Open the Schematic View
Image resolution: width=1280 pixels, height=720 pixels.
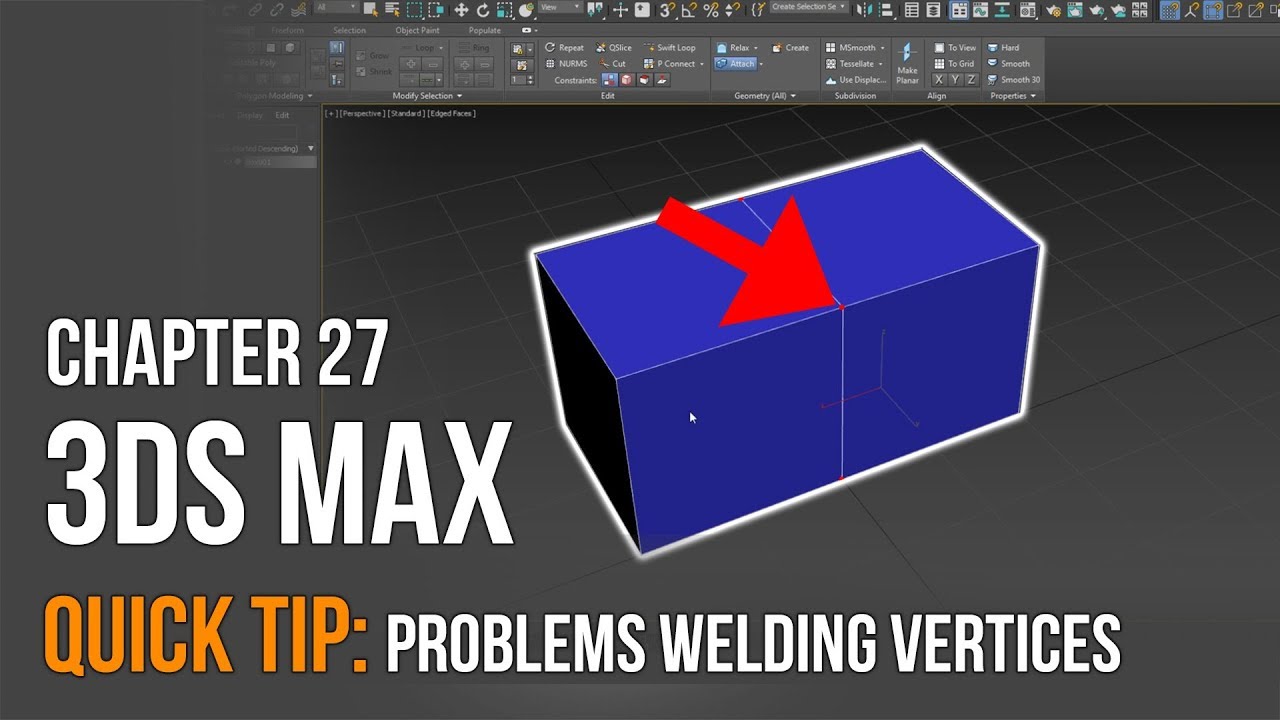click(1002, 9)
